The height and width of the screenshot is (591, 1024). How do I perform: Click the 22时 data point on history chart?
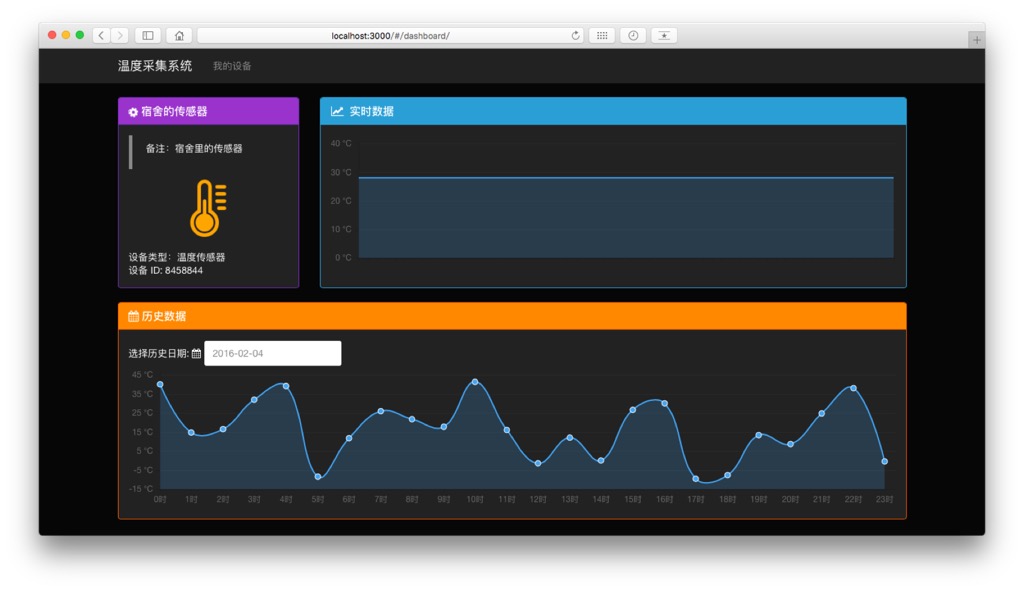click(854, 389)
